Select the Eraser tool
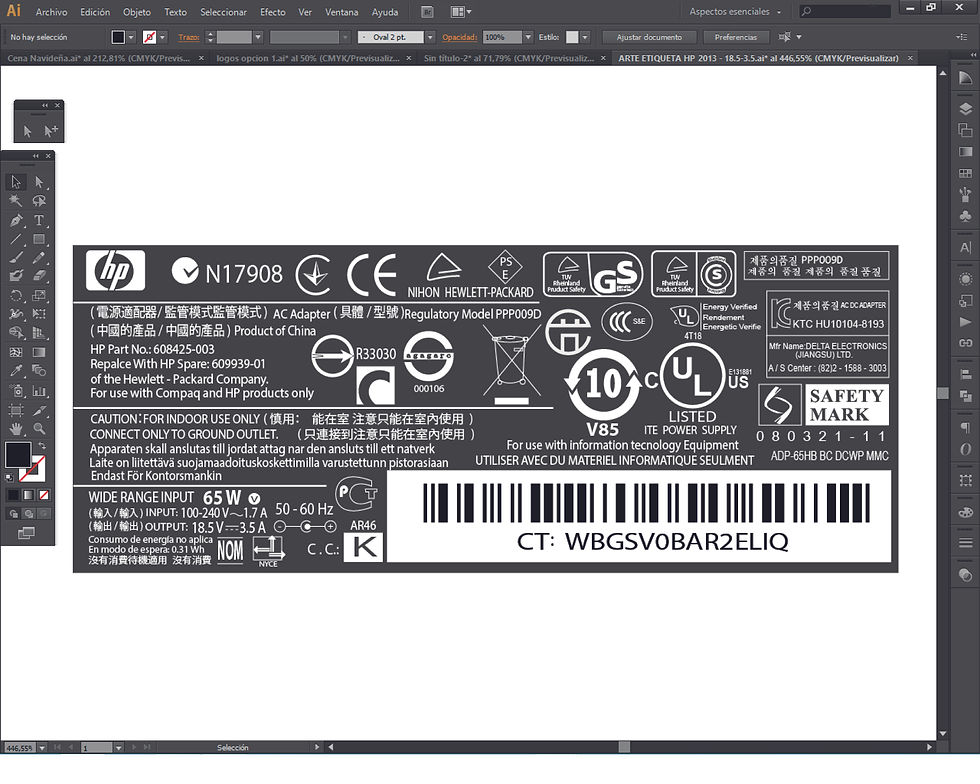 (39, 276)
